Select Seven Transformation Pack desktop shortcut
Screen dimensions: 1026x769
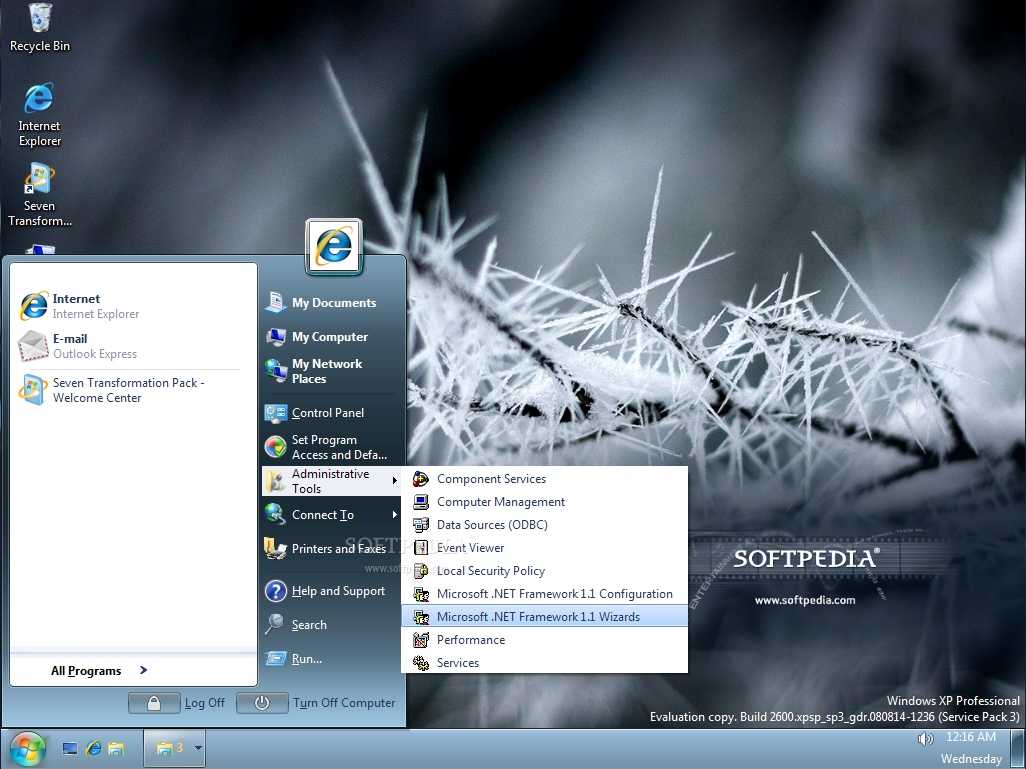click(x=39, y=194)
